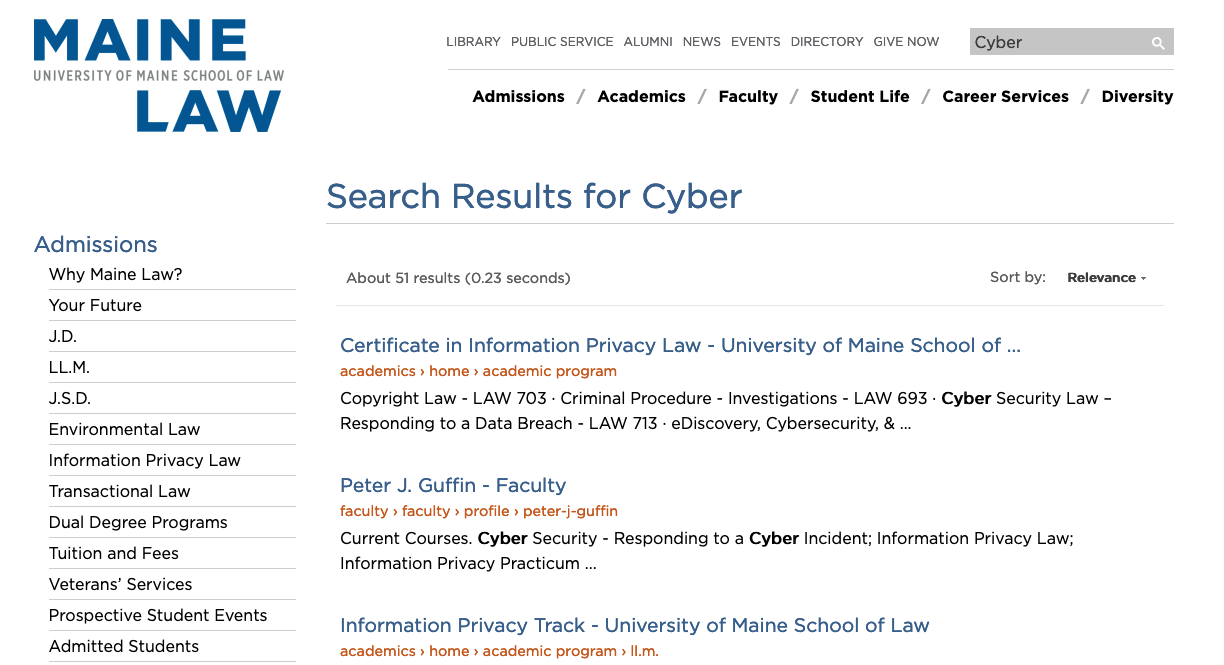The width and height of the screenshot is (1224, 665).
Task: Open Certificate in Information Privacy Law result
Action: point(680,345)
